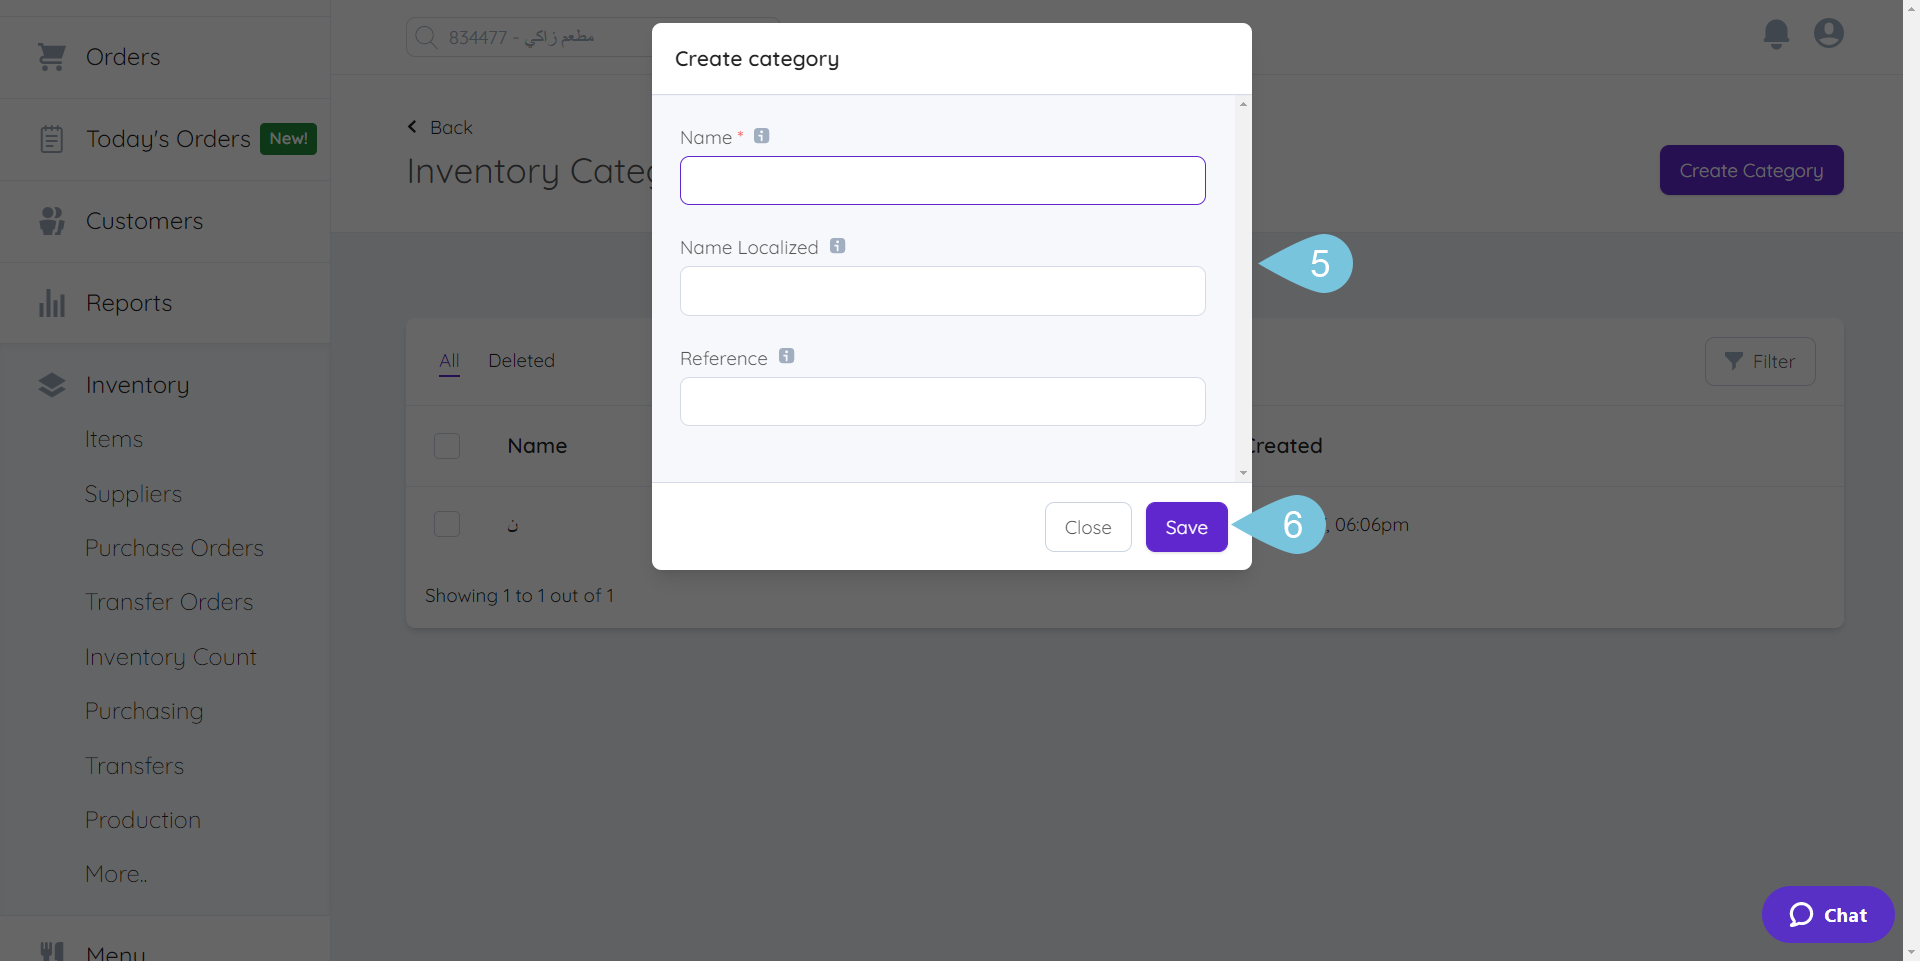Open Reports via the bar chart icon
Viewport: 1920px width, 961px height.
51,302
